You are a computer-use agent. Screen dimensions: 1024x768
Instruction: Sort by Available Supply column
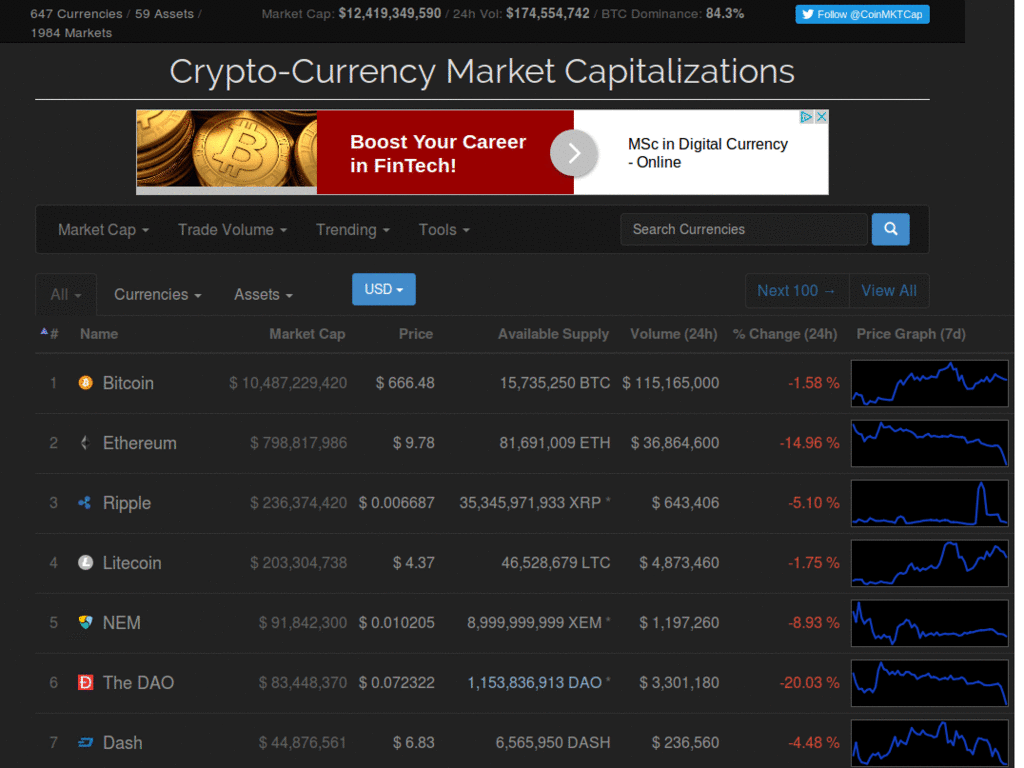(553, 334)
